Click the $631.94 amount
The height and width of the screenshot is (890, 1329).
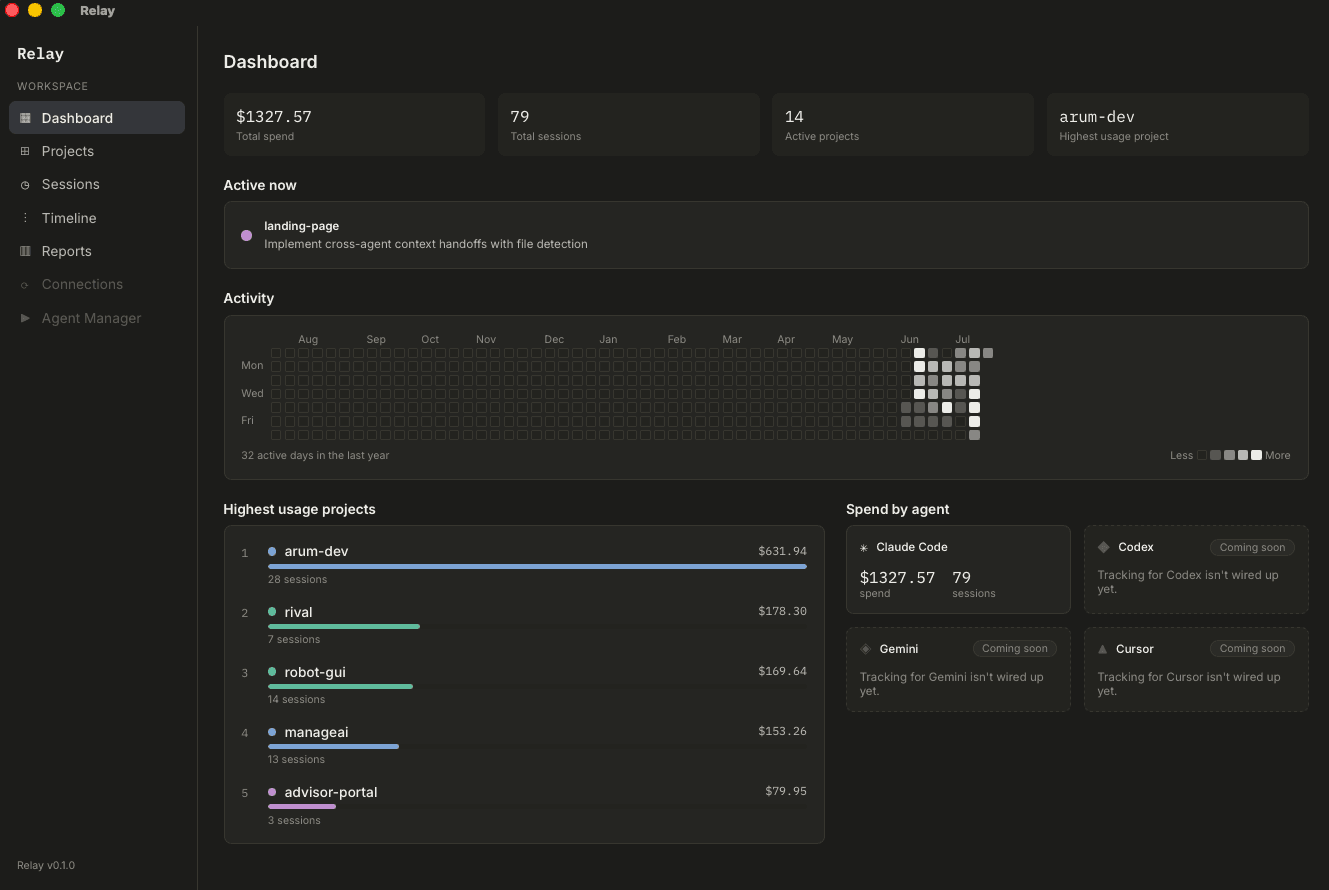(782, 551)
